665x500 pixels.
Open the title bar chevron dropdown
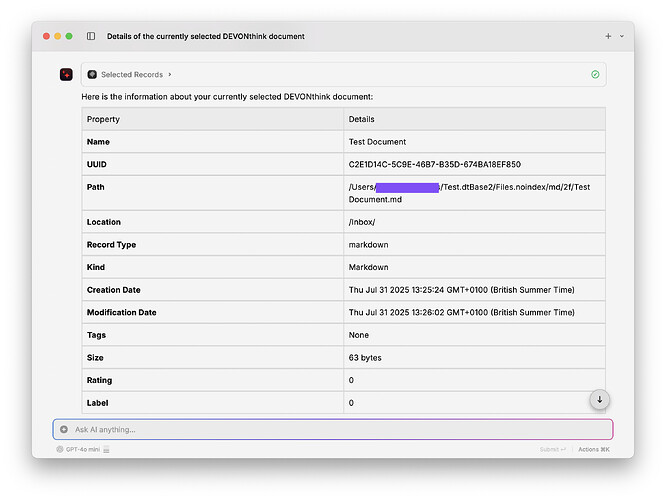tap(622, 36)
